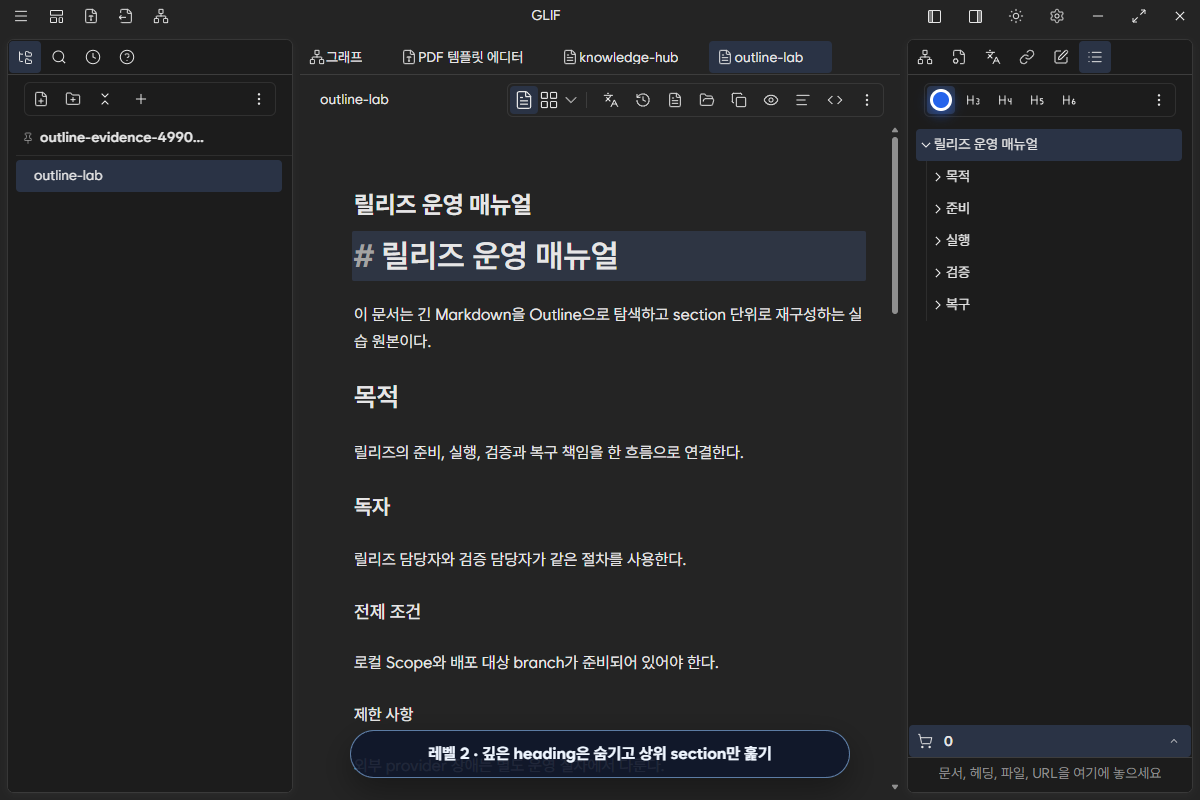This screenshot has width=1200, height=800.
Task: Click the plus add button in sidebar toolbar
Action: click(x=141, y=99)
